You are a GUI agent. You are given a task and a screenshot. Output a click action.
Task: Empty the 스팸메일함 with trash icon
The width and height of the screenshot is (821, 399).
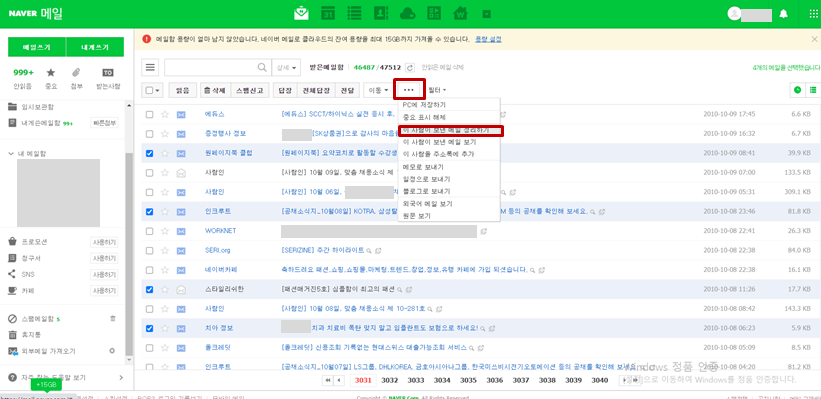tap(112, 318)
